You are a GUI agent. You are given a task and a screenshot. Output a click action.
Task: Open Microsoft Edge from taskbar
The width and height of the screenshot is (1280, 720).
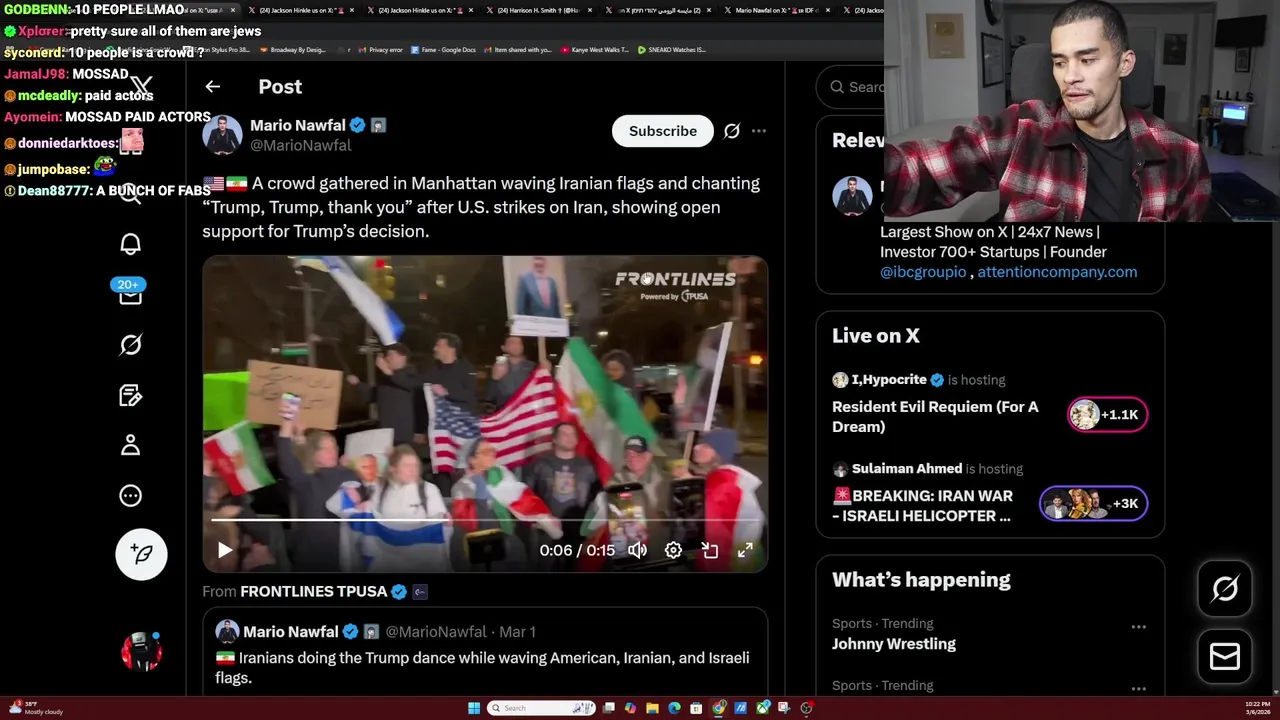pyautogui.click(x=674, y=708)
